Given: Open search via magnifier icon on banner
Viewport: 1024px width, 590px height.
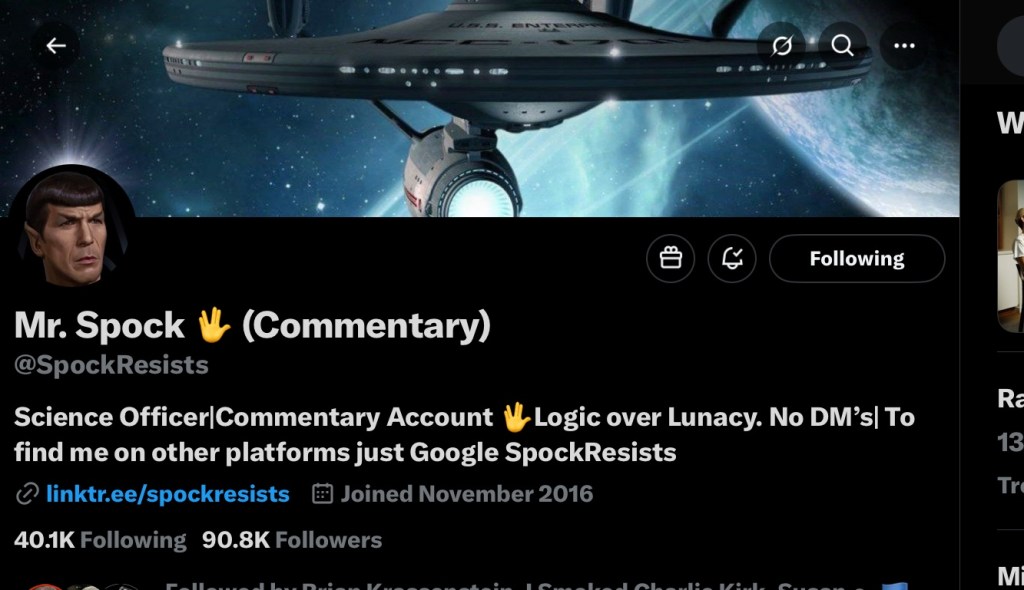Looking at the screenshot, I should pyautogui.click(x=842, y=45).
